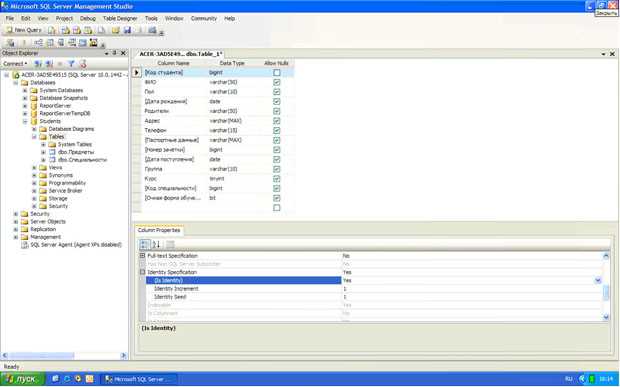Uncheck Allow Nulls for Адрес column

tap(277, 121)
